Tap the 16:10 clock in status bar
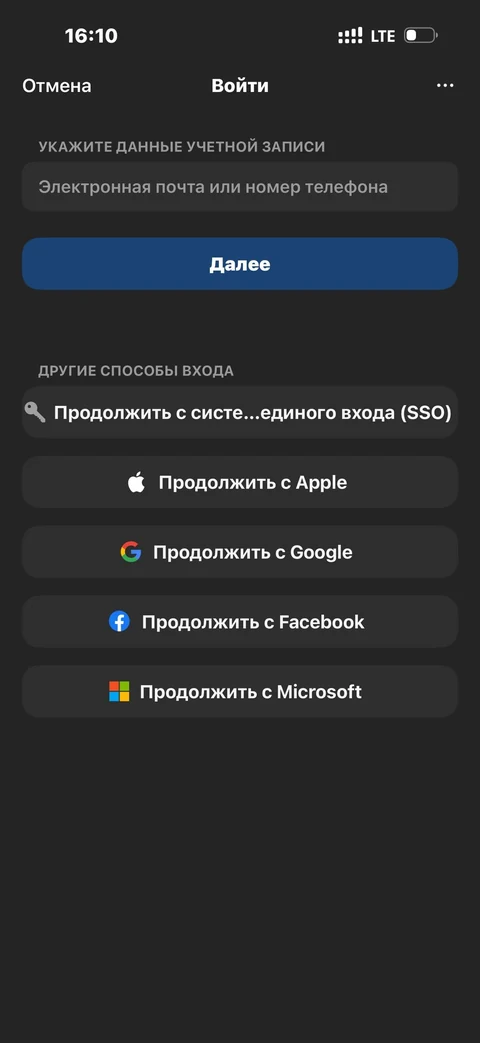The height and width of the screenshot is (1043, 480). (x=91, y=35)
